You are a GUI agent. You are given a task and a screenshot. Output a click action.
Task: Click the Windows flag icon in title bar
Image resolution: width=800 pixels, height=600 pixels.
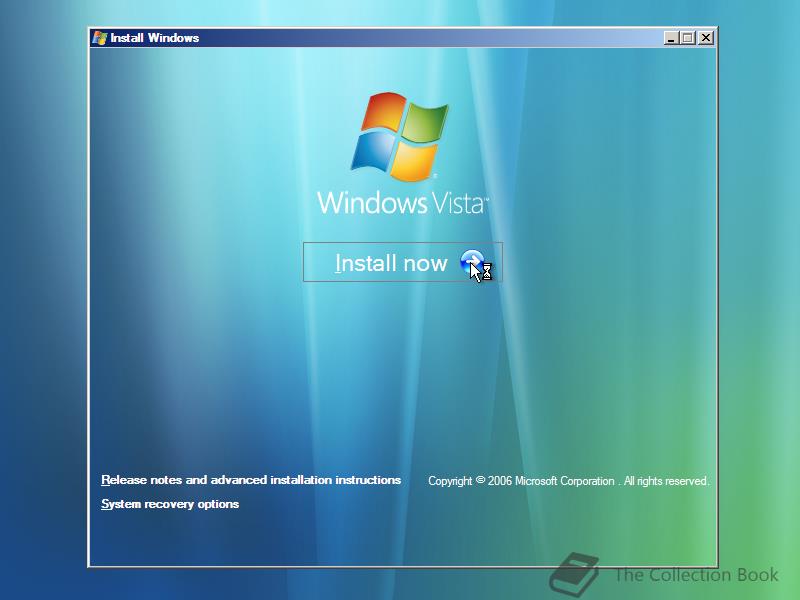(100, 38)
